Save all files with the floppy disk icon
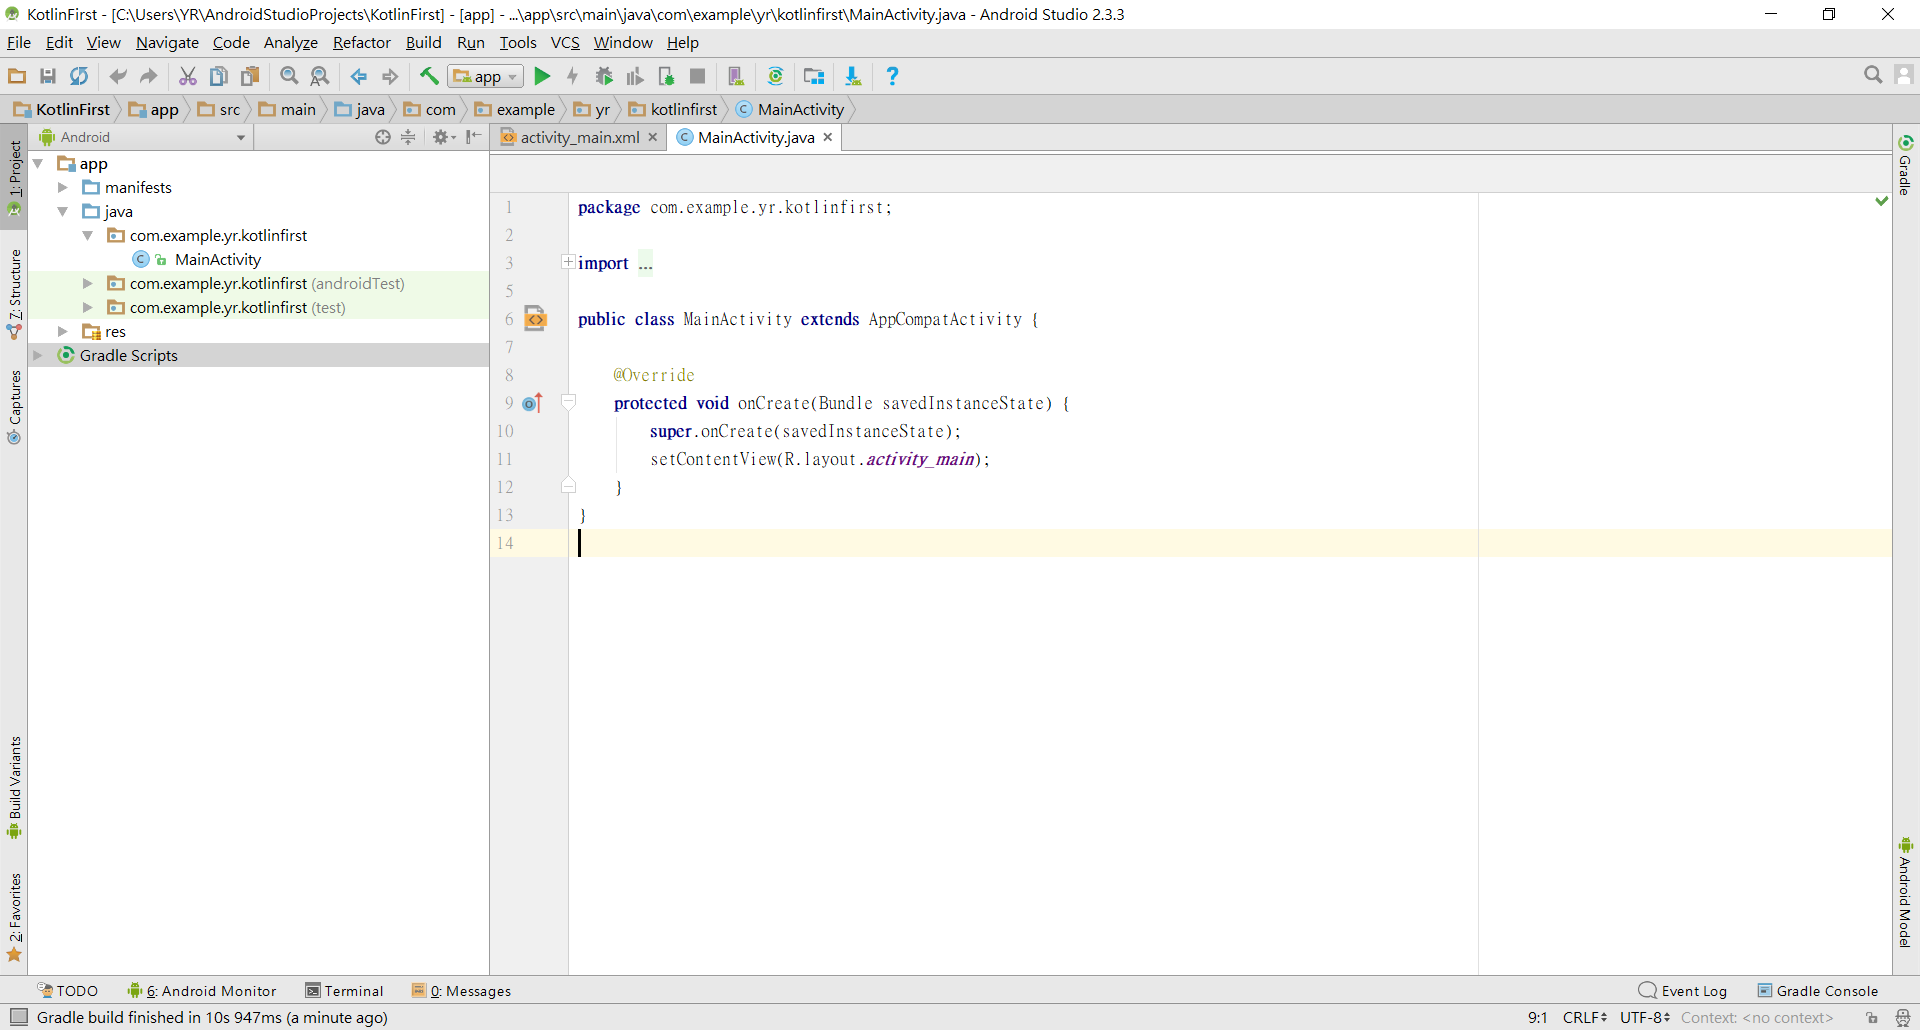 [x=48, y=76]
